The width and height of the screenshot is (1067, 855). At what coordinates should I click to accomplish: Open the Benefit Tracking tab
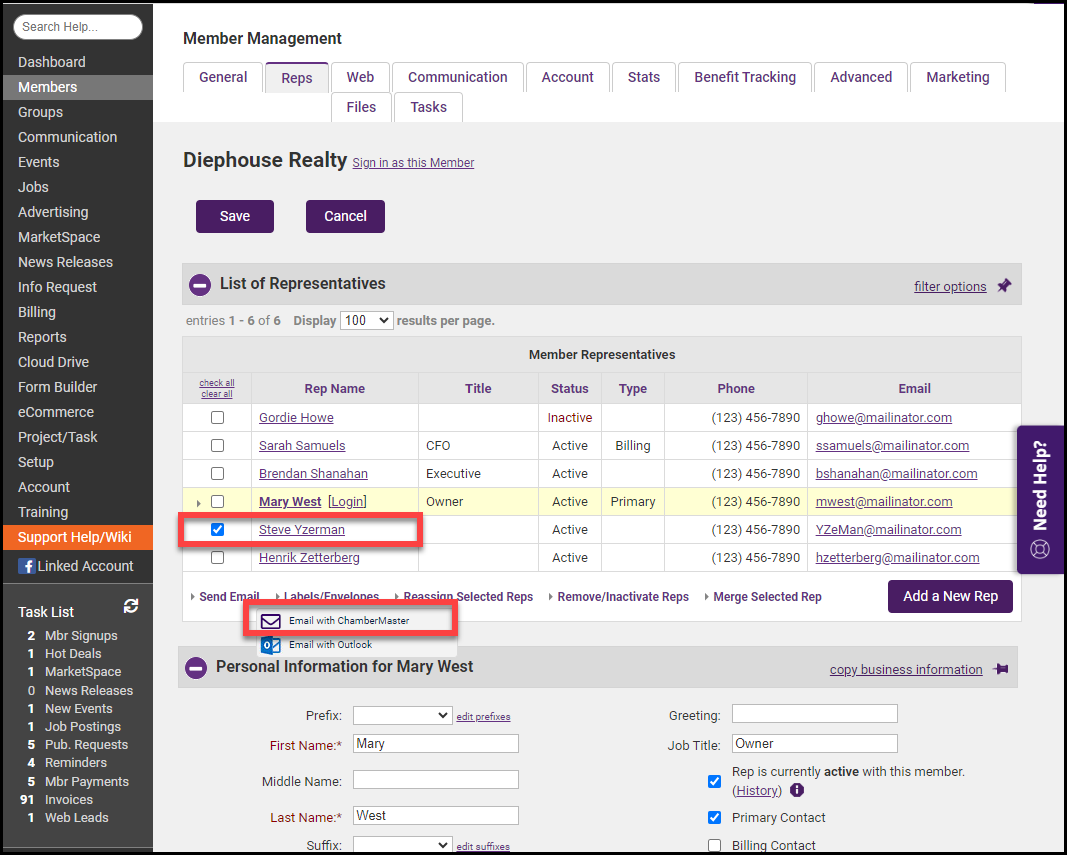[x=745, y=77]
